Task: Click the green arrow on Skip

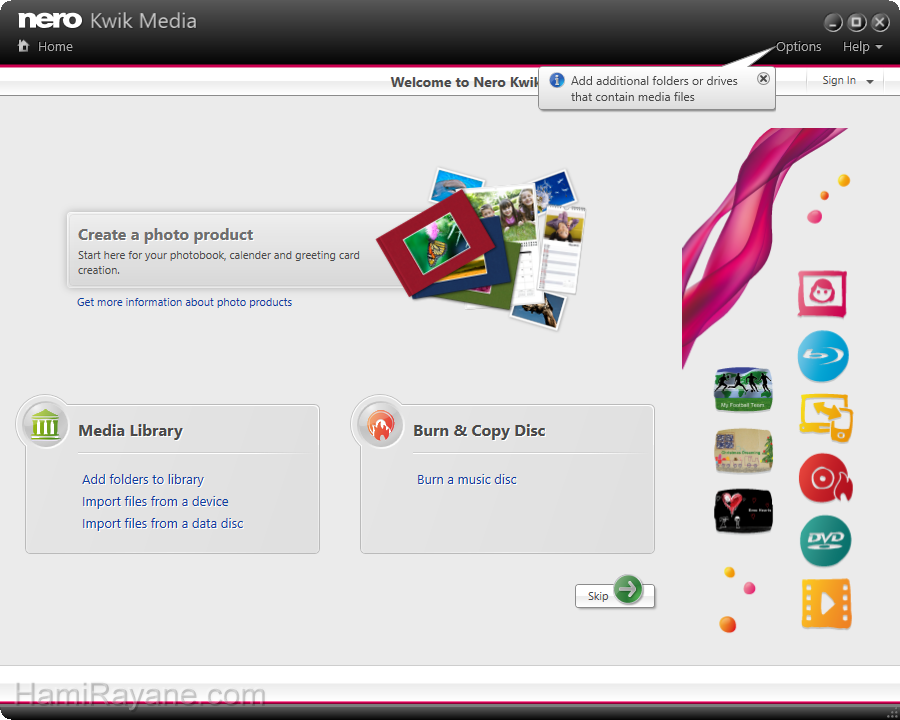Action: pos(628,589)
